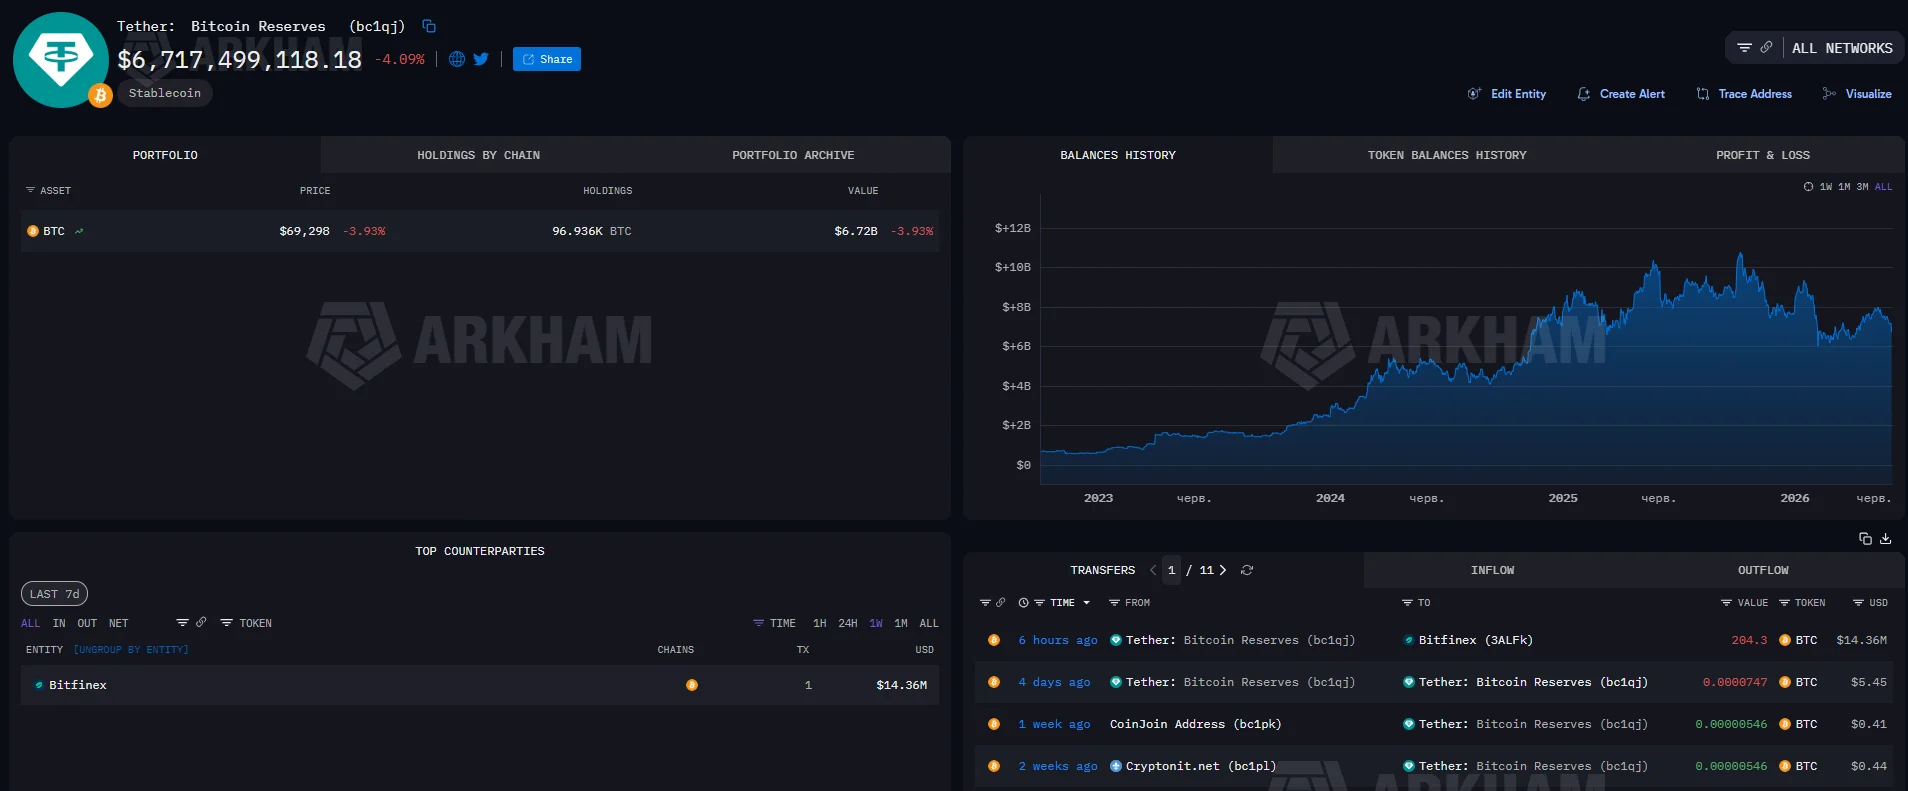Select NET counterparties direction filter
The image size is (1908, 791).
(118, 623)
